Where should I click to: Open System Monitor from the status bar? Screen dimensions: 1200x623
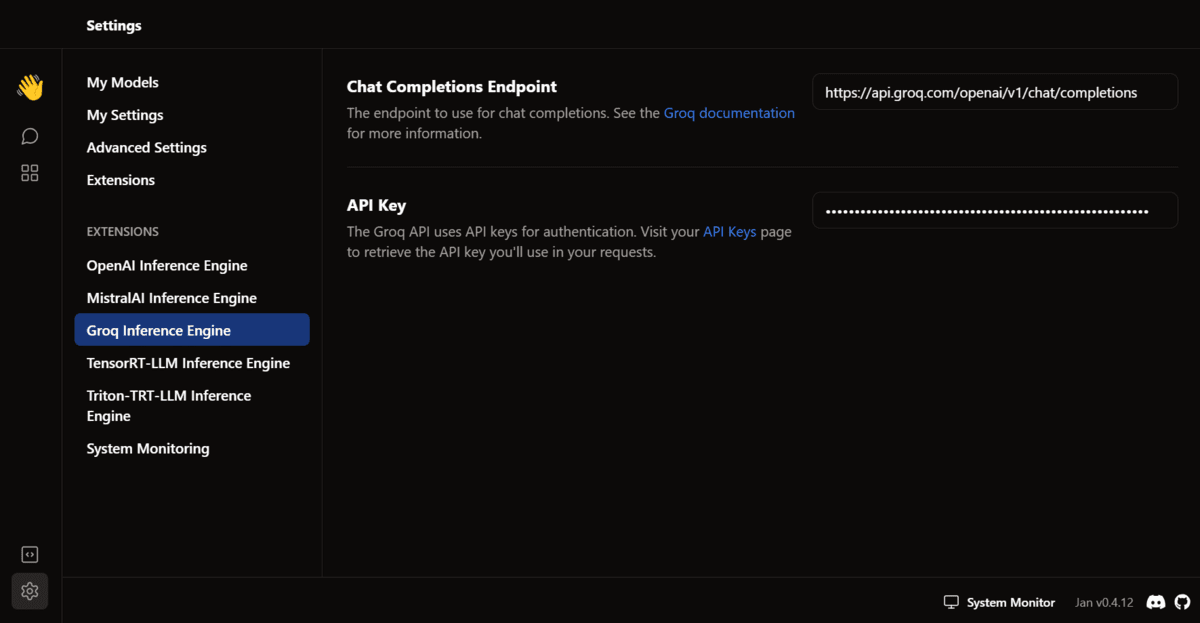[999, 602]
